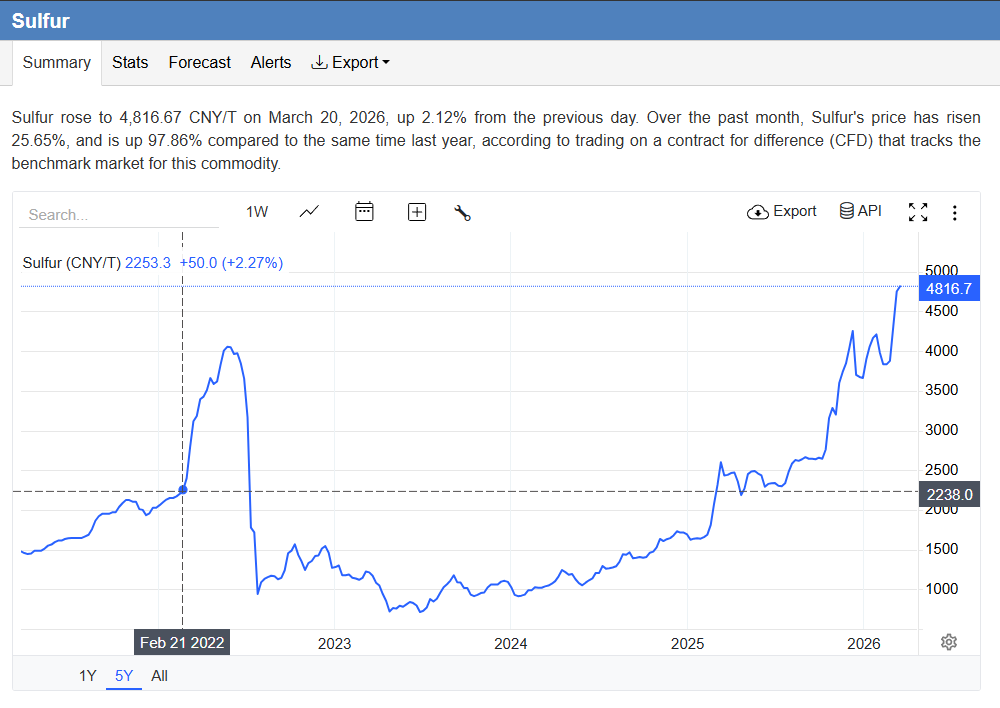Click the 4816.7 current price label
1000x708 pixels.
(x=948, y=288)
